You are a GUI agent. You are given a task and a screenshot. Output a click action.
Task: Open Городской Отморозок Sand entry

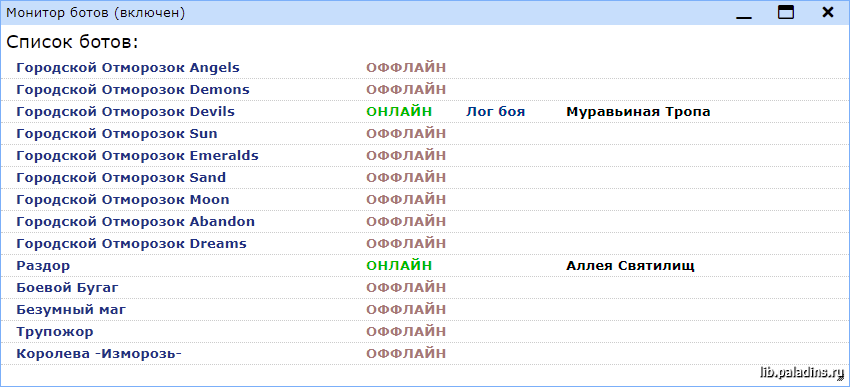pyautogui.click(x=121, y=177)
